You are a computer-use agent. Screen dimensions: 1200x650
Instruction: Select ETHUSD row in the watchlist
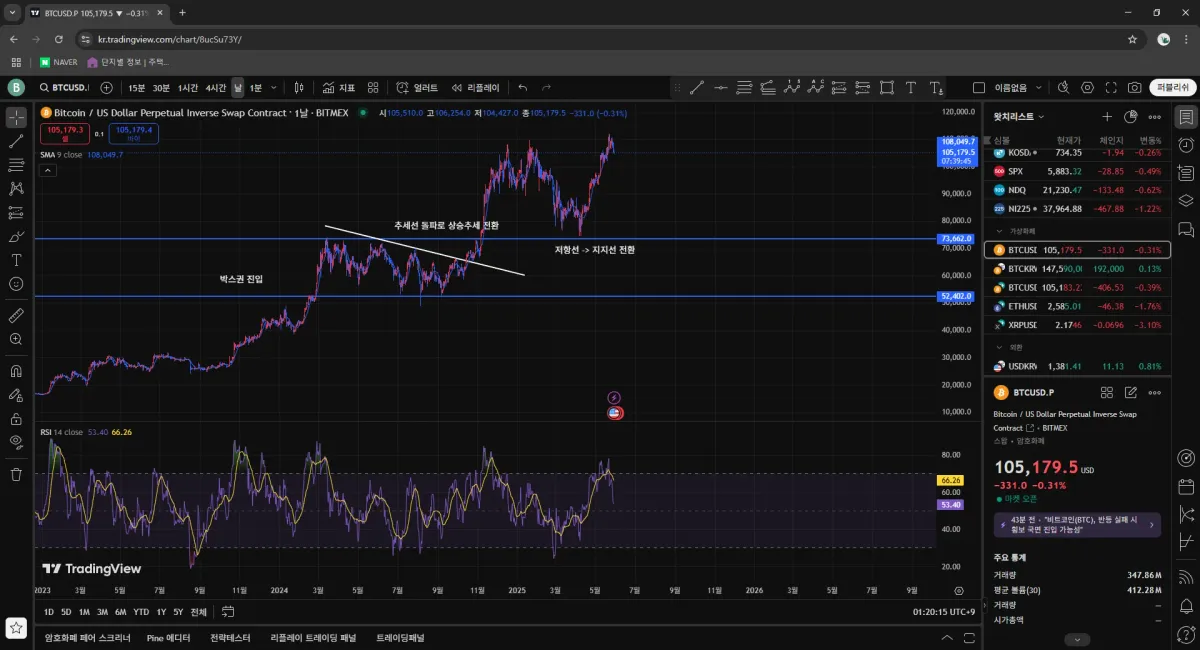(1077, 306)
